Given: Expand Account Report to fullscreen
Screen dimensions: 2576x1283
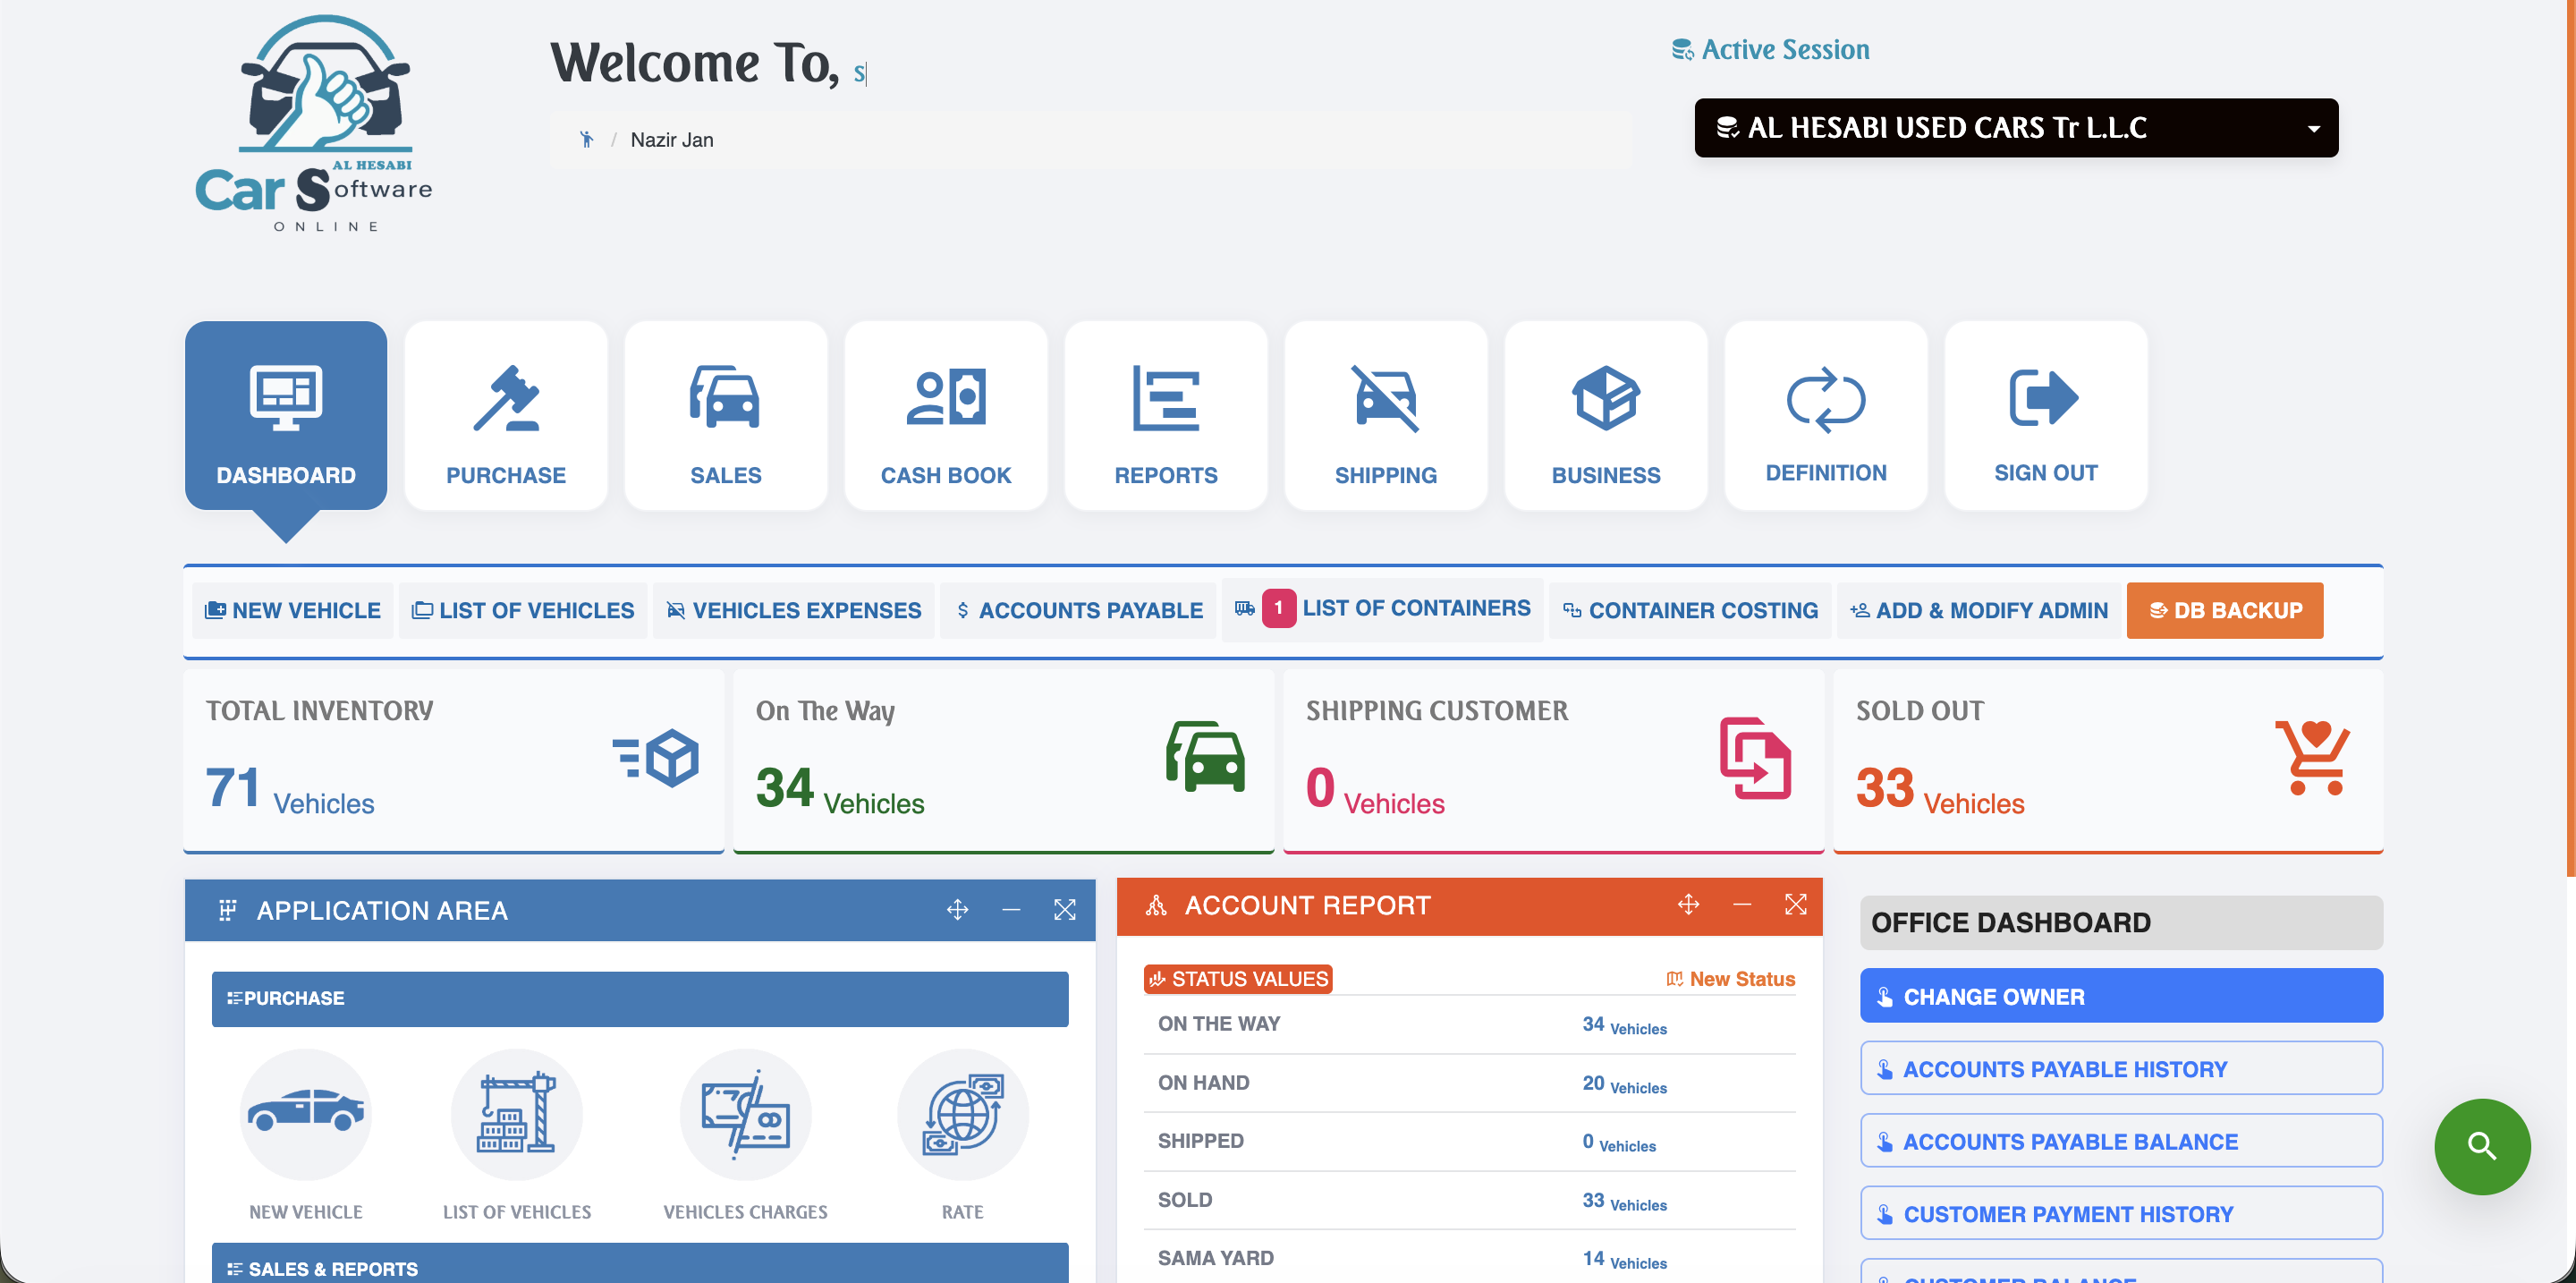Looking at the screenshot, I should [1796, 905].
